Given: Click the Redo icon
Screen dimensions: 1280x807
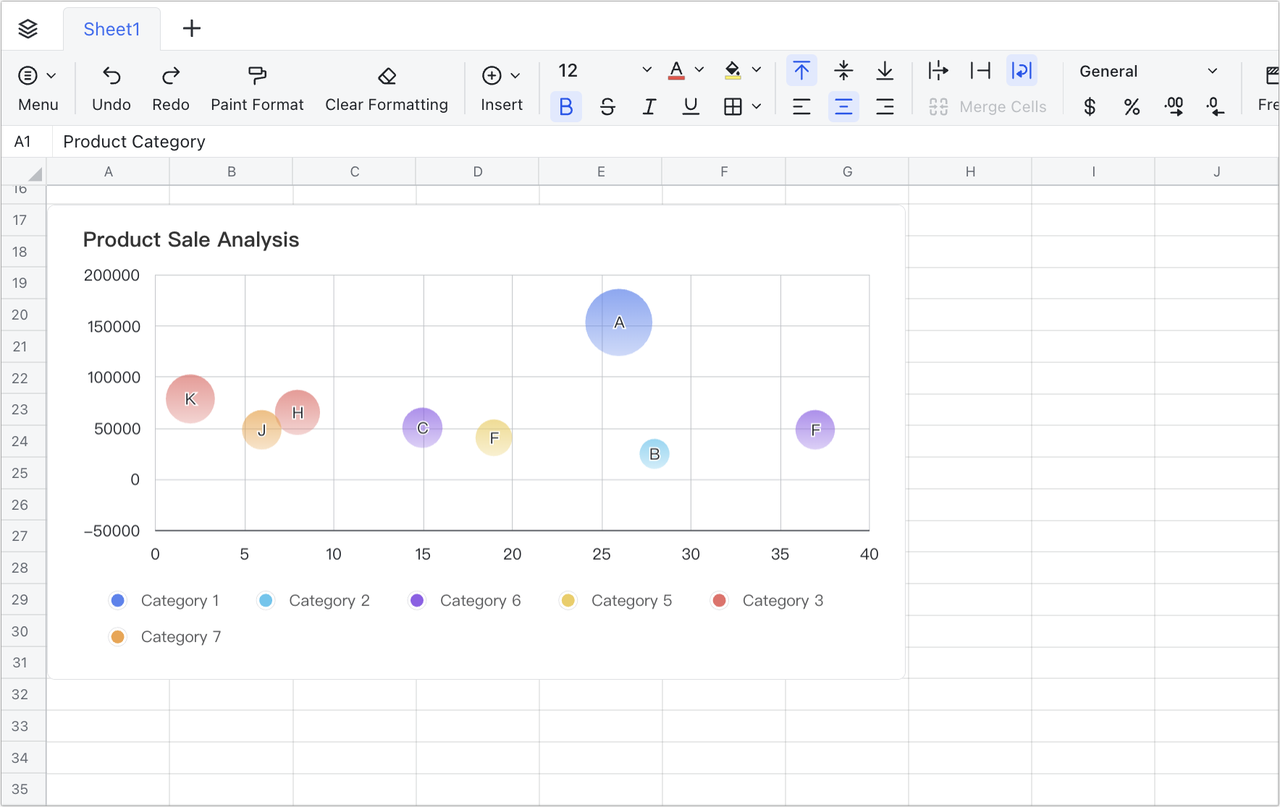Looking at the screenshot, I should [171, 76].
